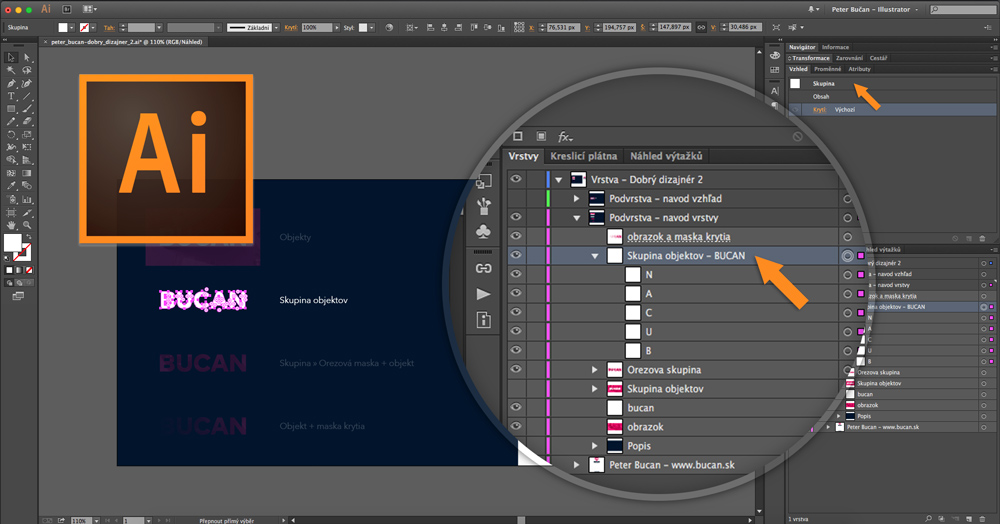Select the Paintbrush tool
1000x524 pixels.
click(x=27, y=109)
